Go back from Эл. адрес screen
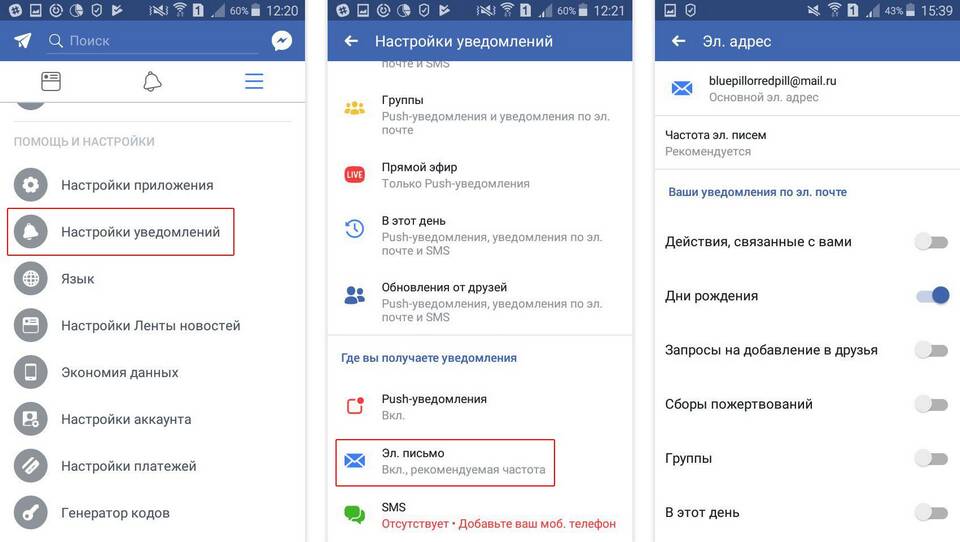 (678, 41)
